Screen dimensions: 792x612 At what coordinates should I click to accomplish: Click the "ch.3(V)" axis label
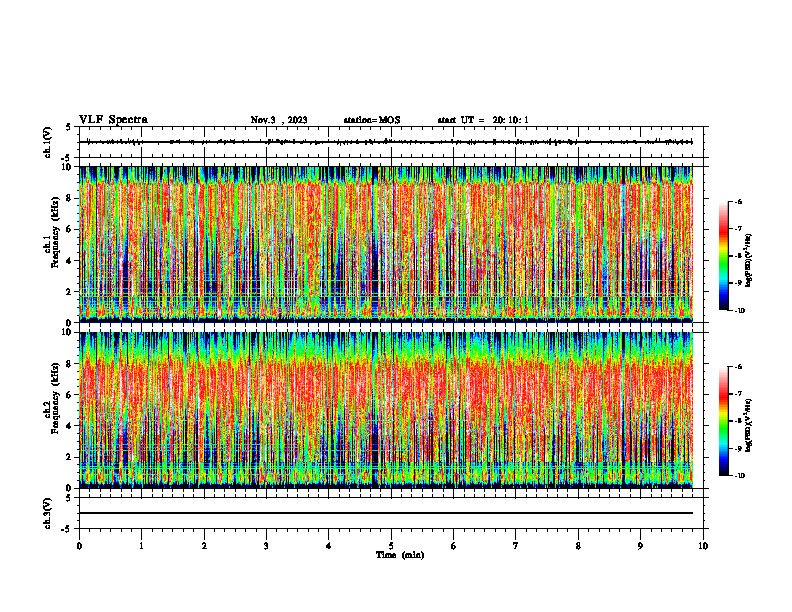click(47, 514)
